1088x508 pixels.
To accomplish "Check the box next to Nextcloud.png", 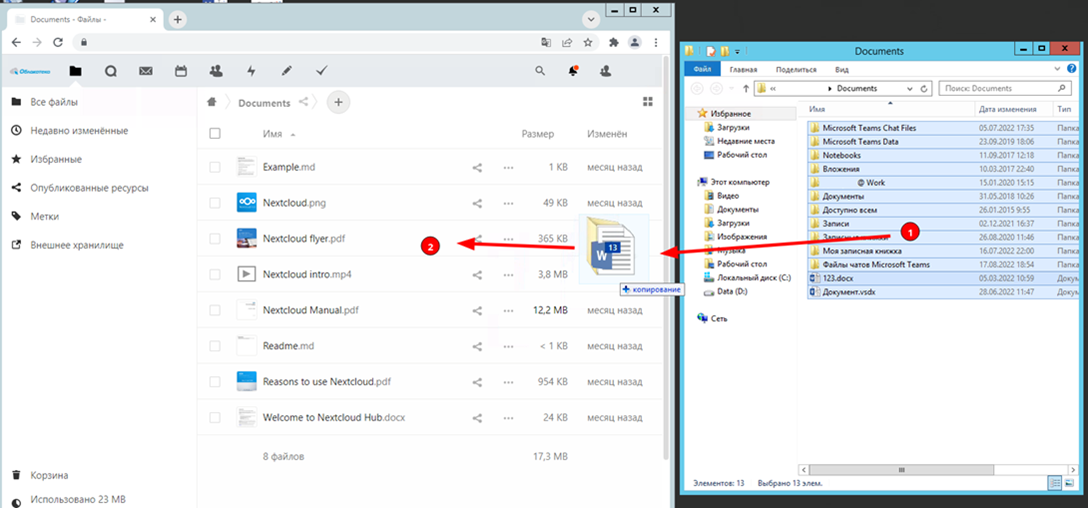I will click(x=215, y=203).
